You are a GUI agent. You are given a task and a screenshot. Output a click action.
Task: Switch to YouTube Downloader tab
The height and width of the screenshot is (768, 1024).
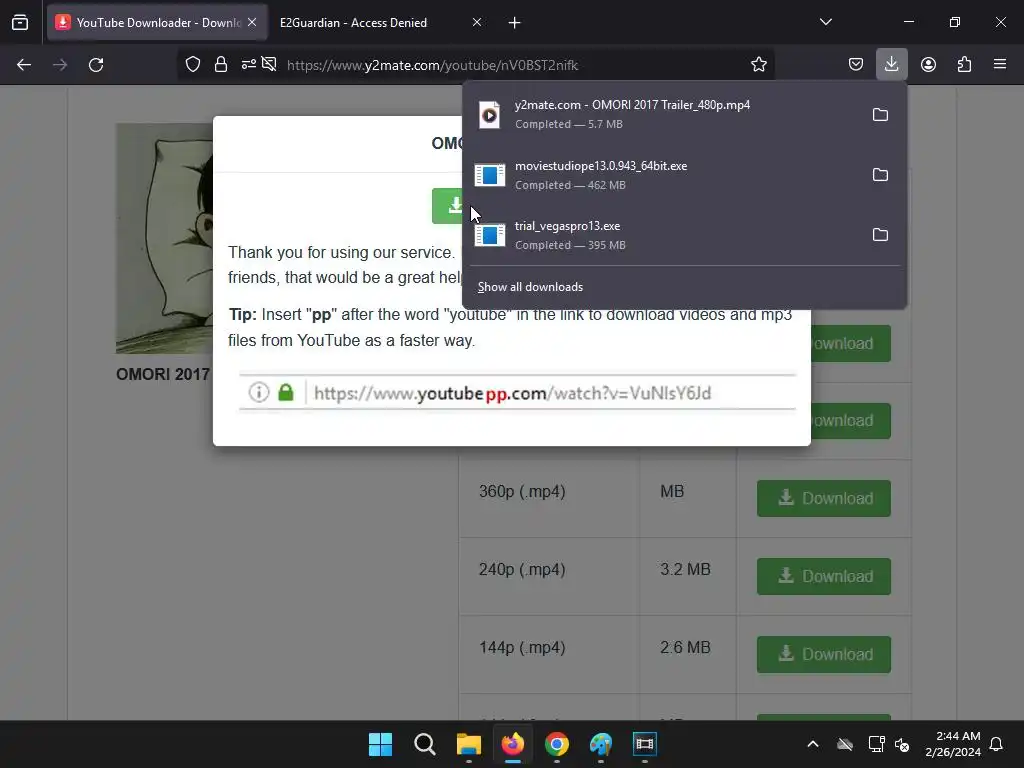[157, 22]
